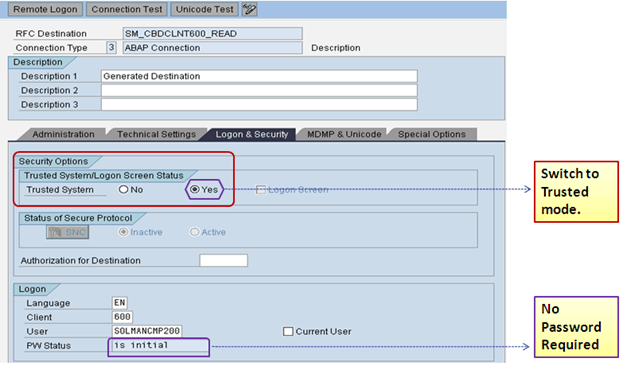The height and width of the screenshot is (366, 623).
Task: Click the pencil display/change toolbar icon
Action: tap(250, 9)
